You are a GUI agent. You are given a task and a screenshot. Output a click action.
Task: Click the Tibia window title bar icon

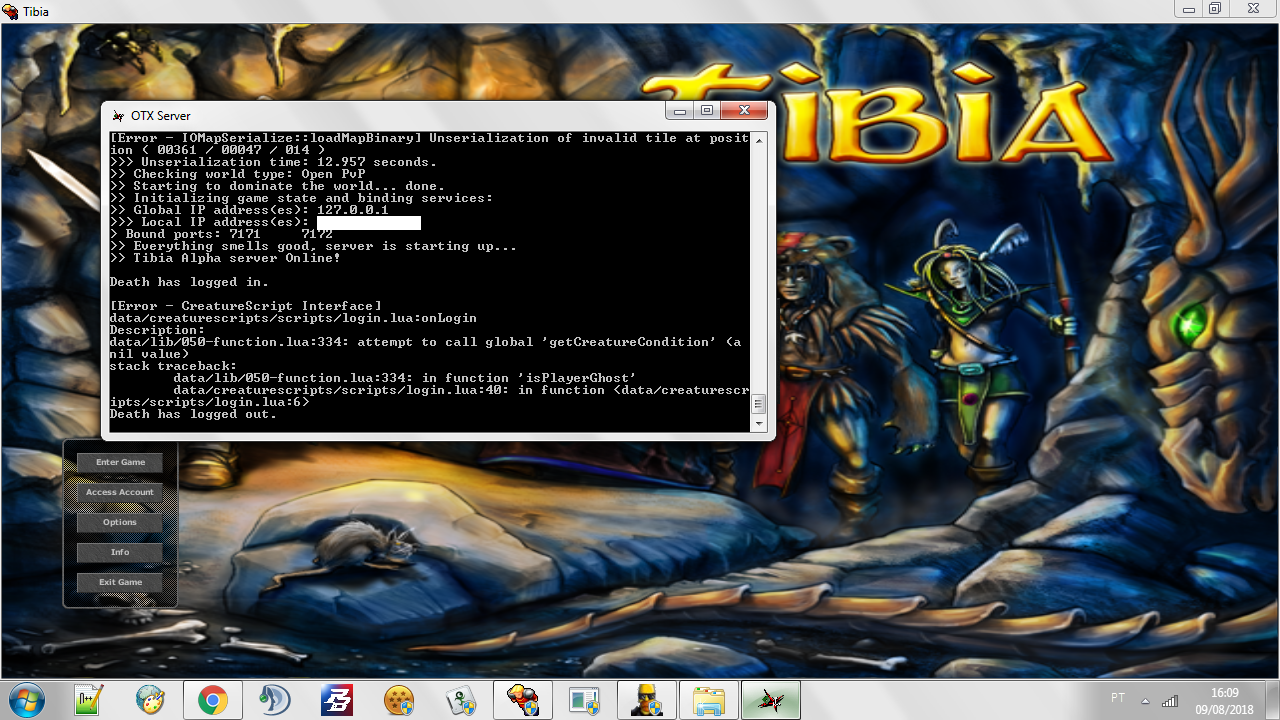[11, 11]
